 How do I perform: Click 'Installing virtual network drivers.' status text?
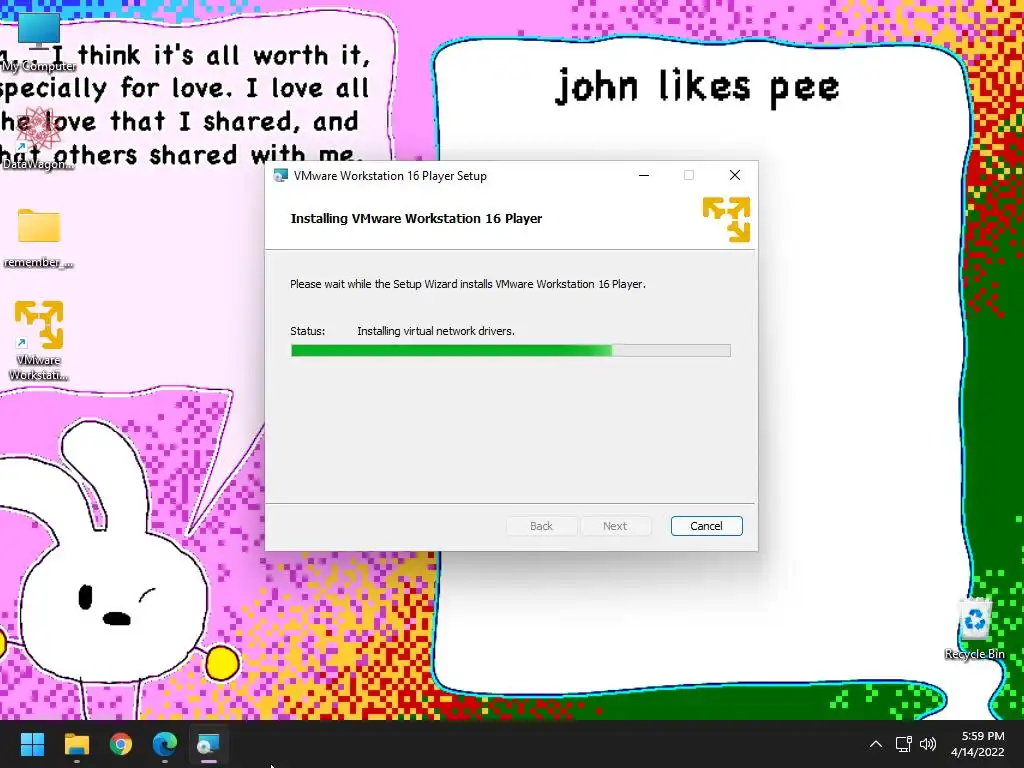click(x=436, y=331)
